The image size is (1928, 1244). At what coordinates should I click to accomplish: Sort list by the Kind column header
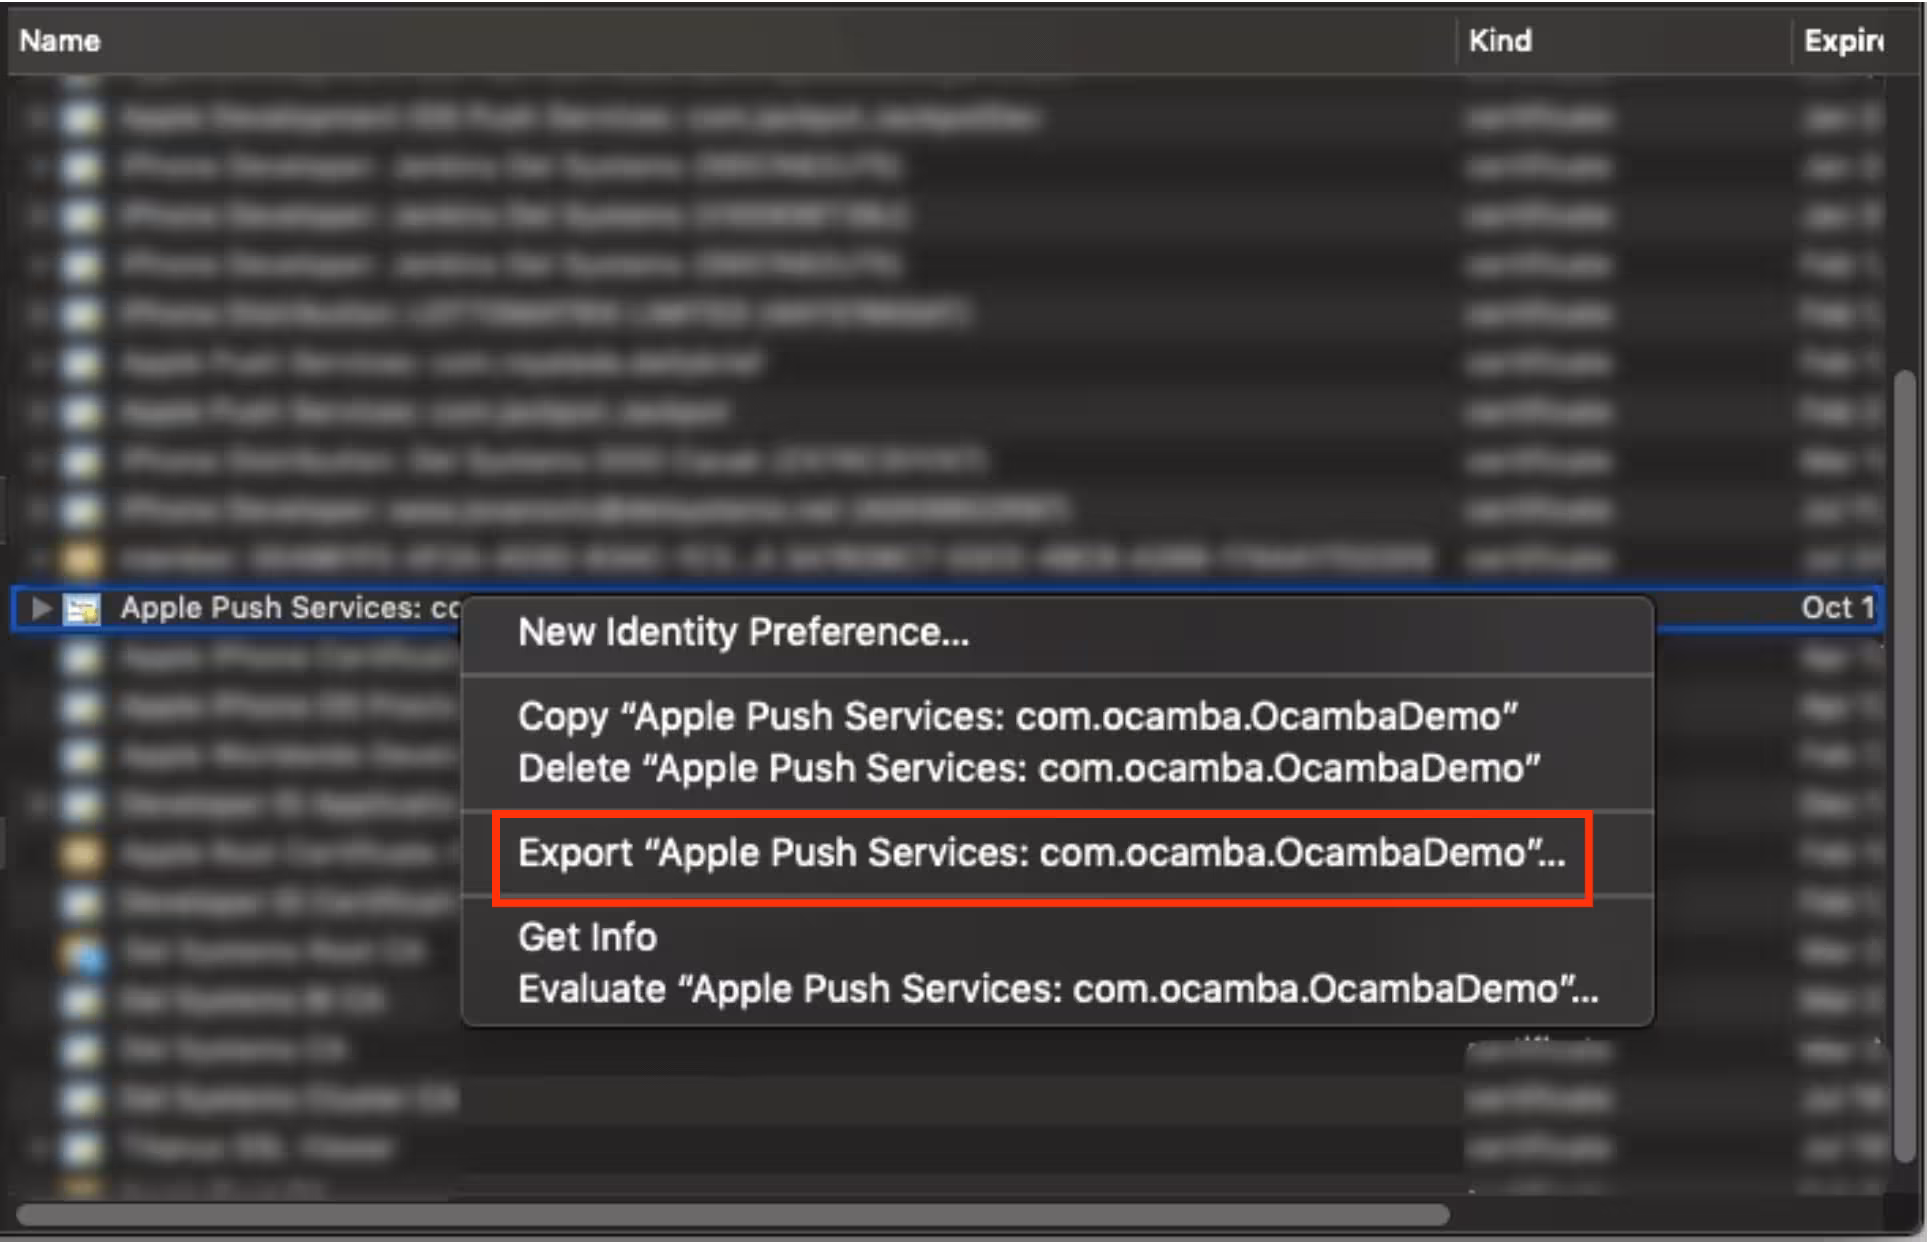[1499, 41]
